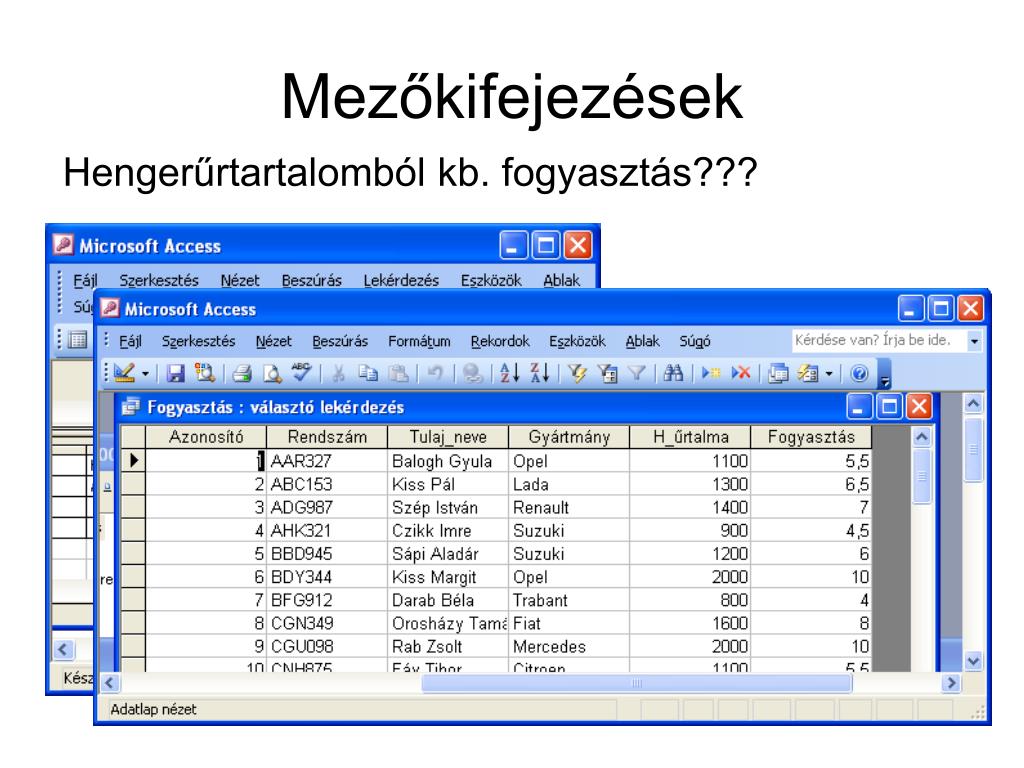
Task: Click the Azonosító column header
Action: pyautogui.click(x=206, y=437)
